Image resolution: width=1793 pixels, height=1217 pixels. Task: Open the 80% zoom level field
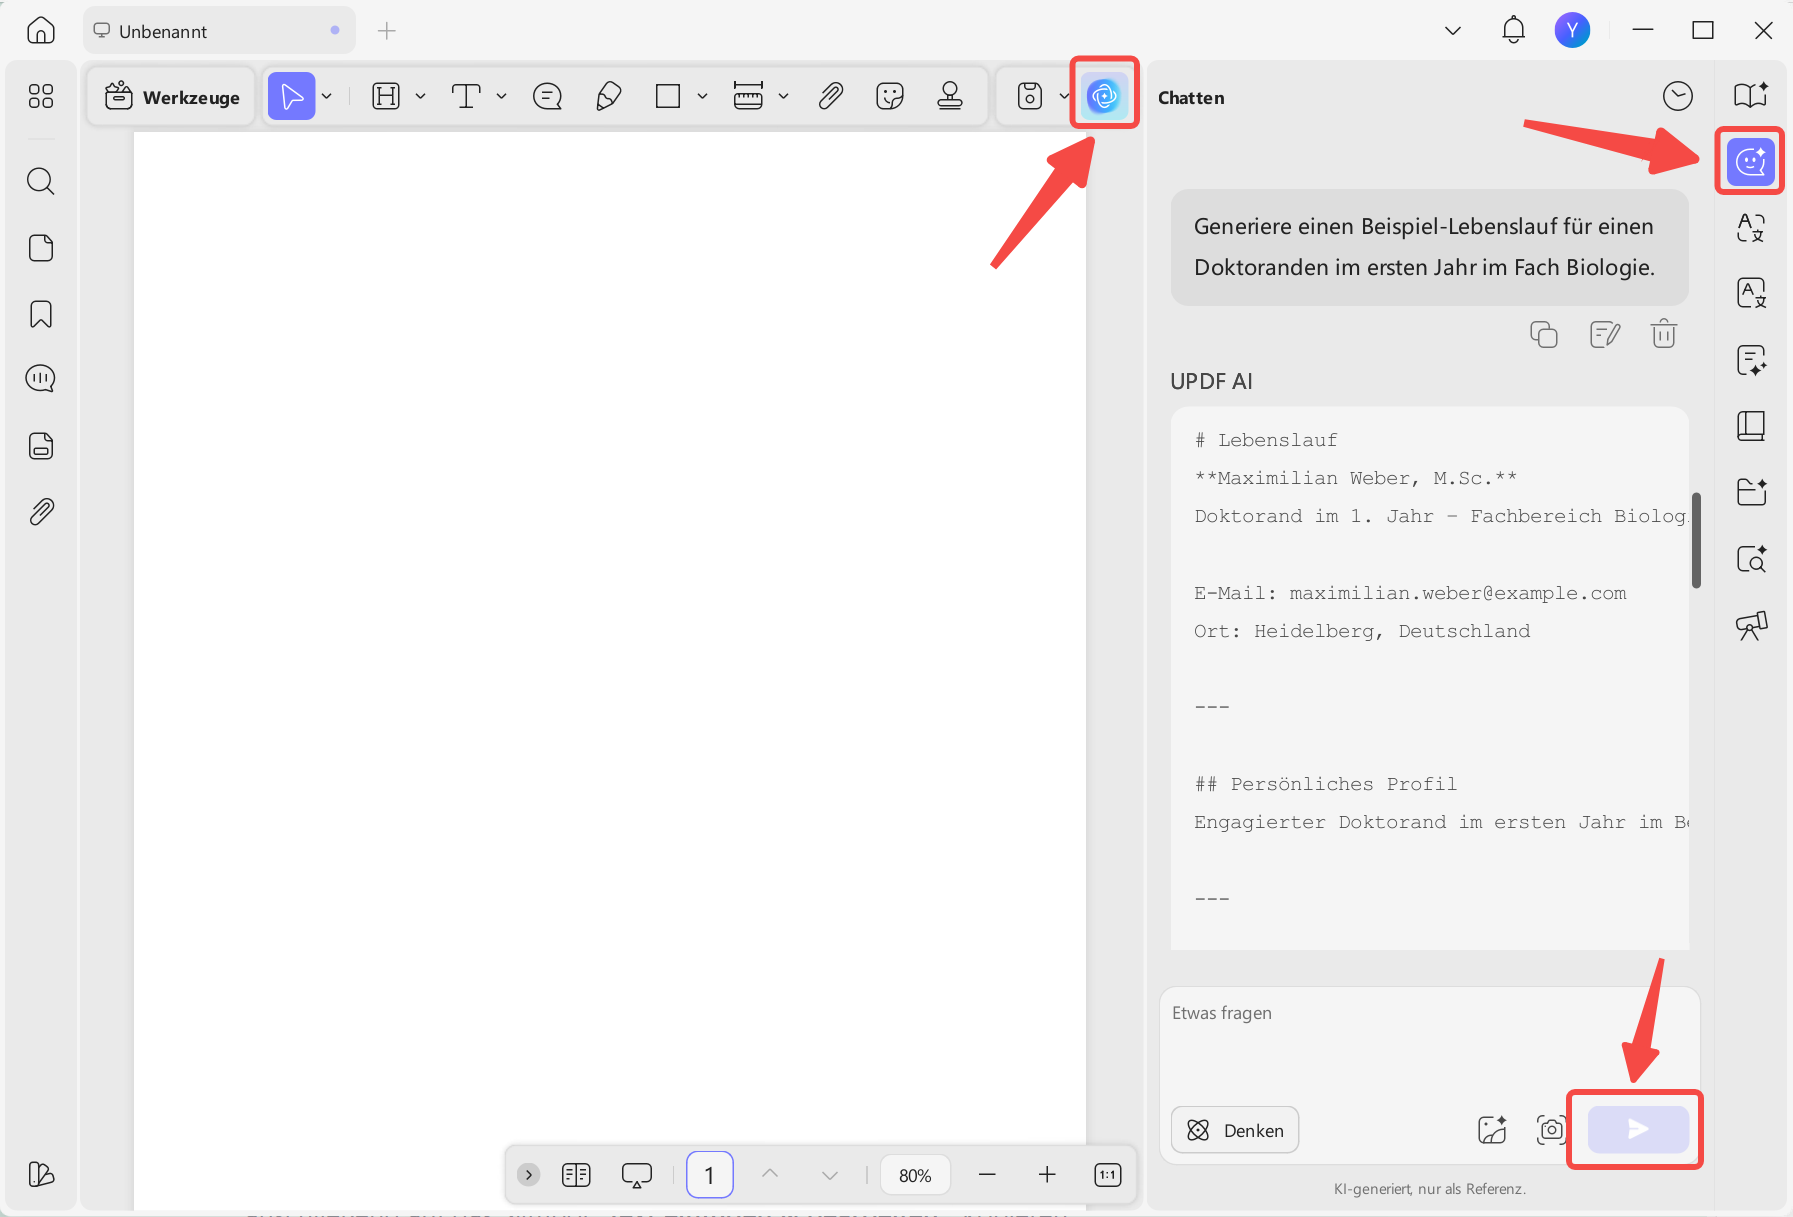[915, 1175]
